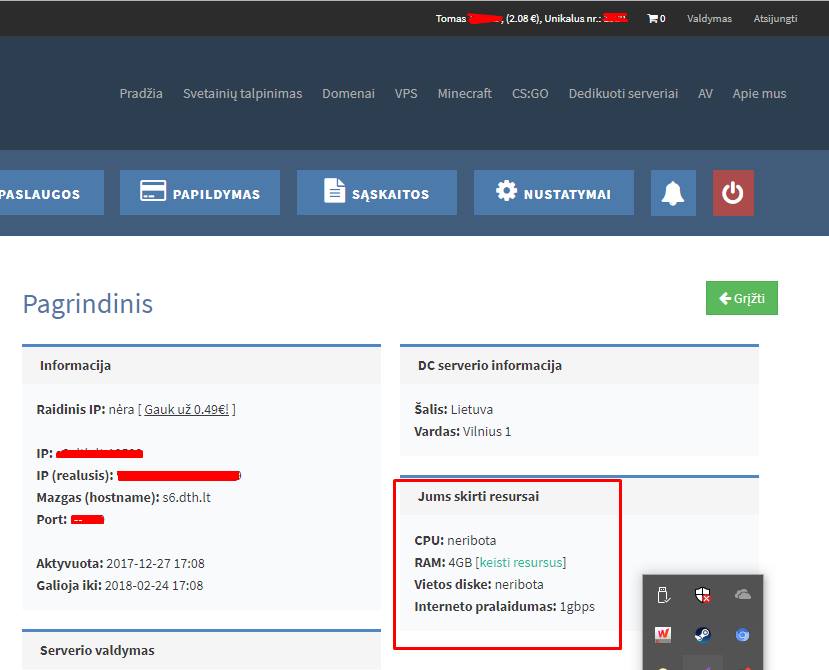Go to Dedikuoti serveriai page
Image resolution: width=829 pixels, height=670 pixels.
(x=623, y=93)
